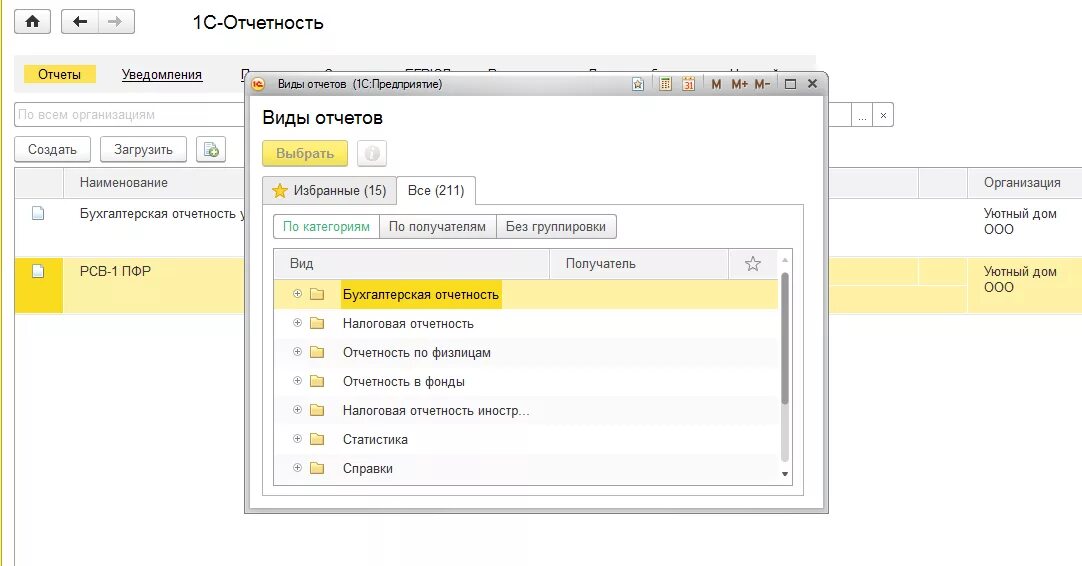Image resolution: width=1082 pixels, height=566 pixels.
Task: Expand the Налоговая отчетность иностр... folder
Action: [x=297, y=409]
